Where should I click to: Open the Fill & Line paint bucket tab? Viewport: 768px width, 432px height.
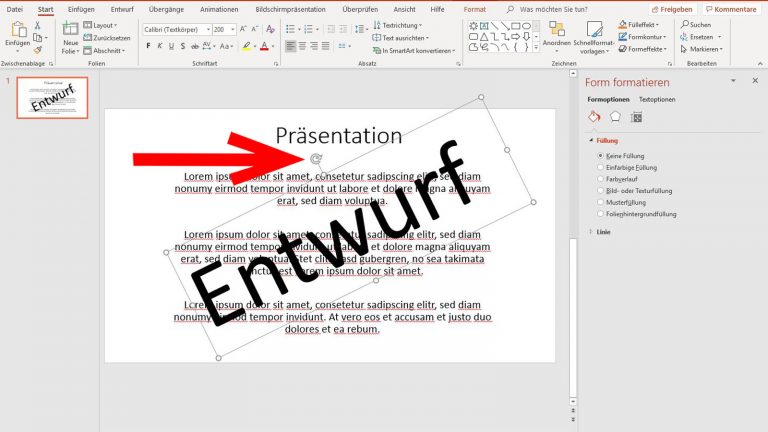(x=594, y=117)
